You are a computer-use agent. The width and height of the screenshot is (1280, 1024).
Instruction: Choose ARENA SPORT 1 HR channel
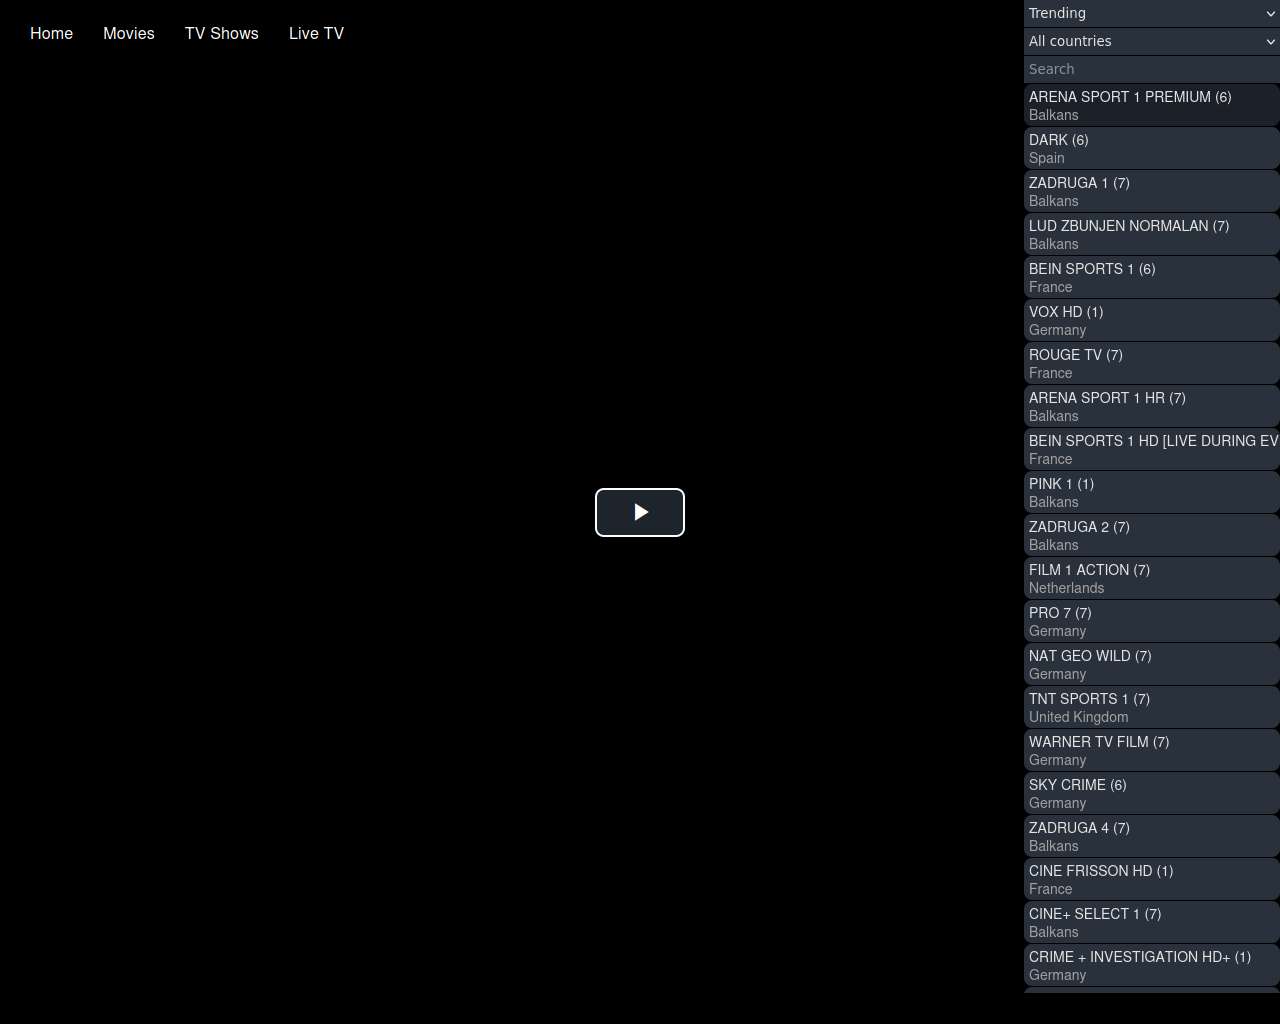[x=1152, y=406]
